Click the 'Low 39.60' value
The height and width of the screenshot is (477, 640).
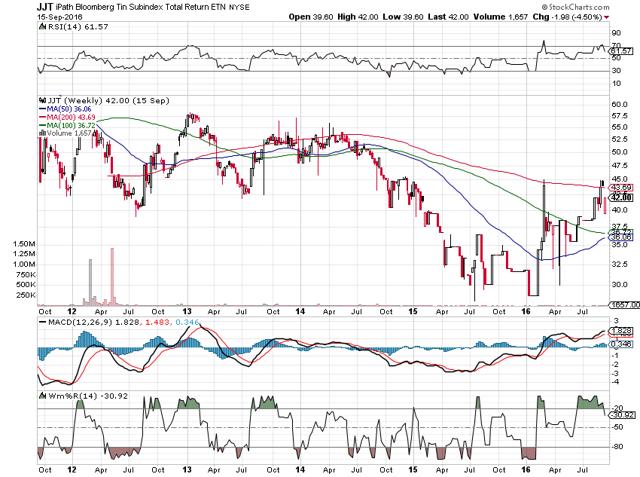point(403,17)
